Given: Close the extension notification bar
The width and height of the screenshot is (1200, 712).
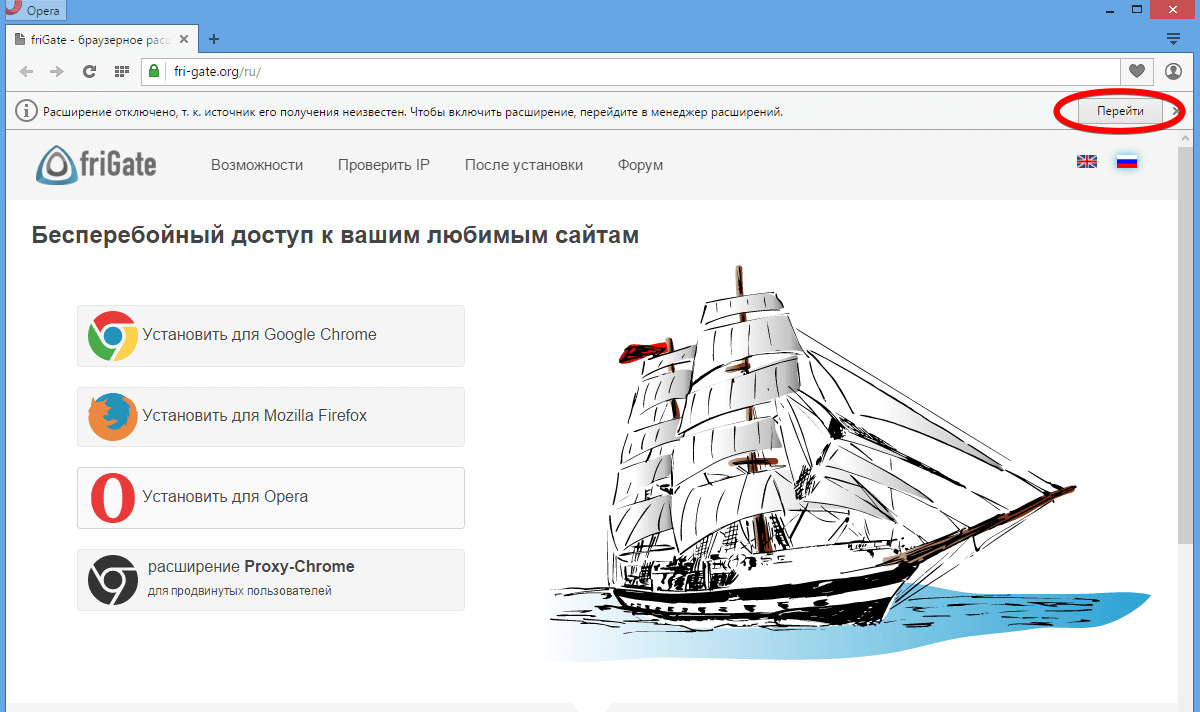Looking at the screenshot, I should [x=1176, y=111].
